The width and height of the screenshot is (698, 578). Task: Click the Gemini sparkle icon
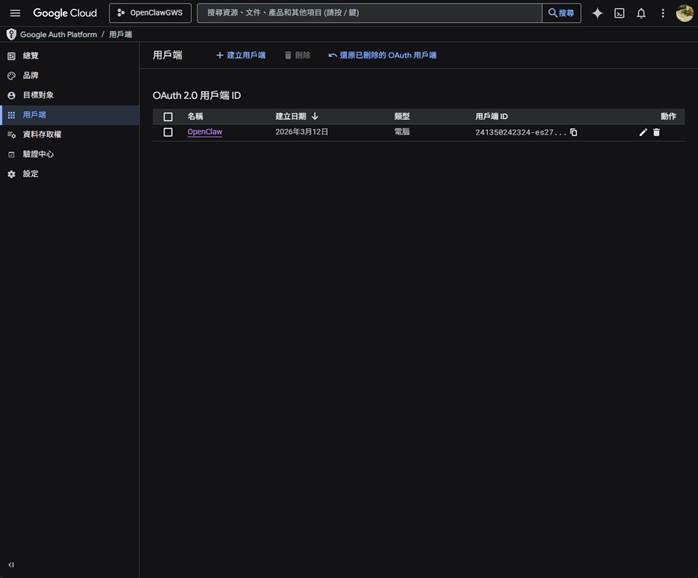tap(597, 13)
